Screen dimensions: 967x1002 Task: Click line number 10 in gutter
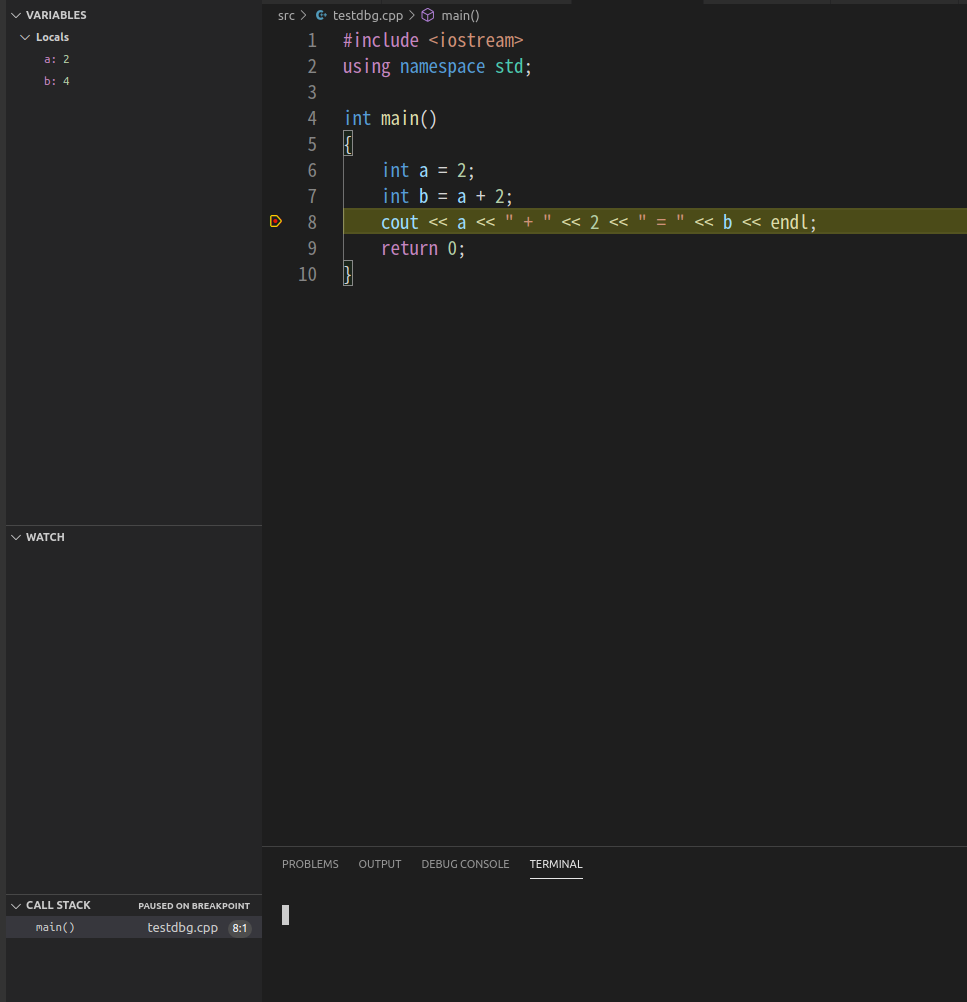[x=307, y=275]
